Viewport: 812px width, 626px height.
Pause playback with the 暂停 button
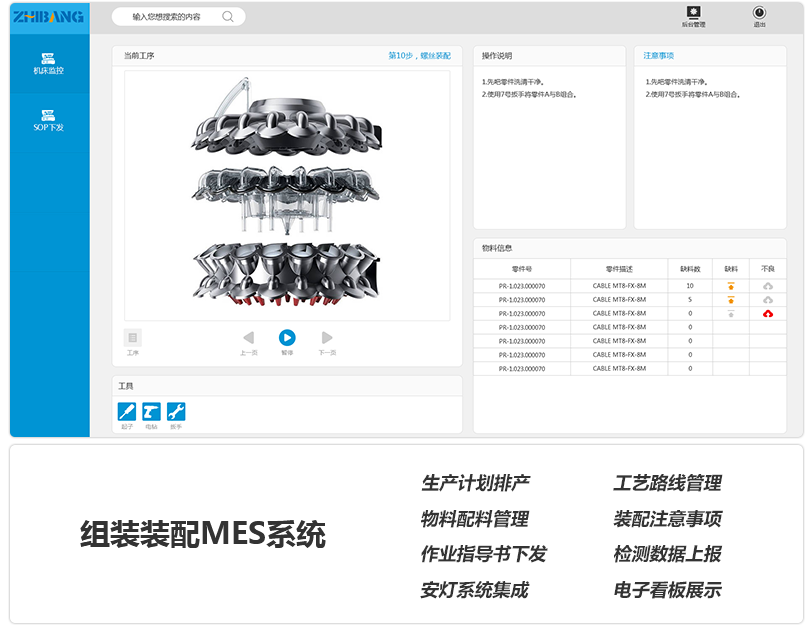286,335
